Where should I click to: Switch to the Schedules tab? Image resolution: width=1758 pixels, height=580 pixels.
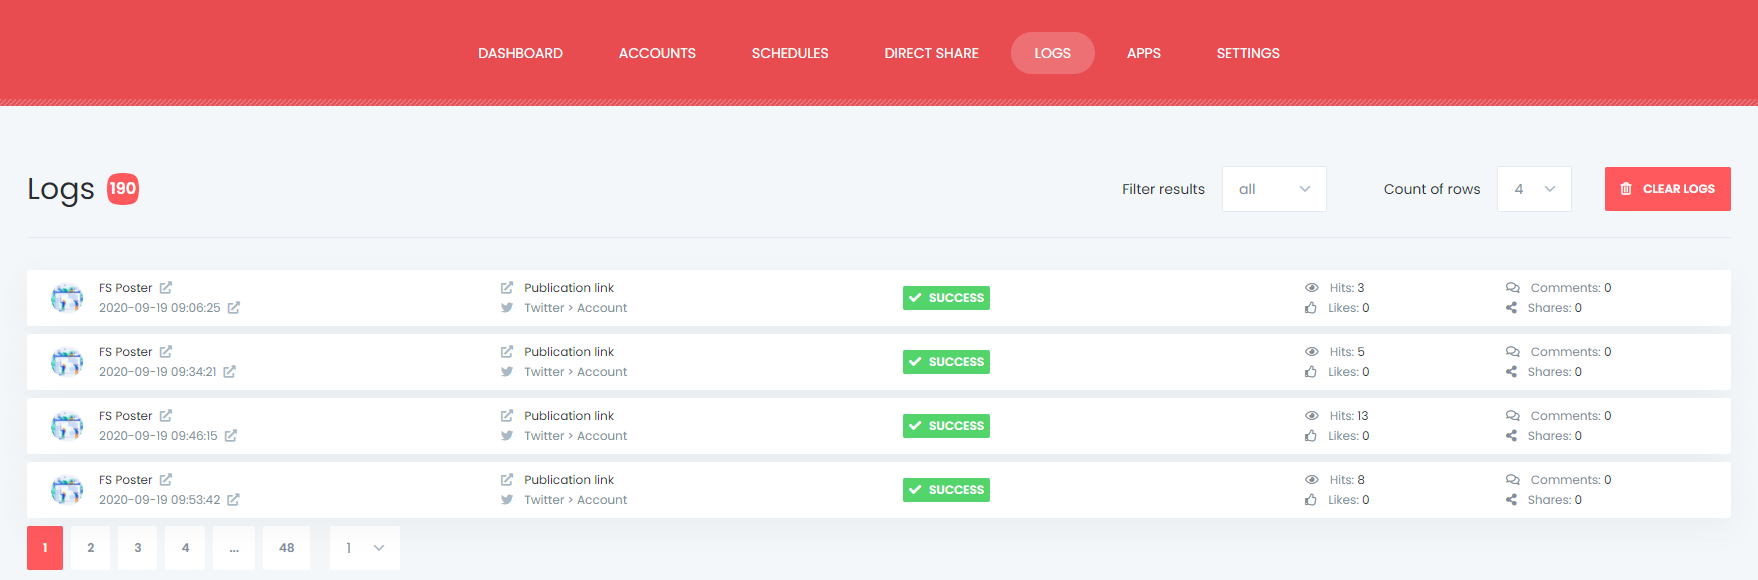[790, 53]
